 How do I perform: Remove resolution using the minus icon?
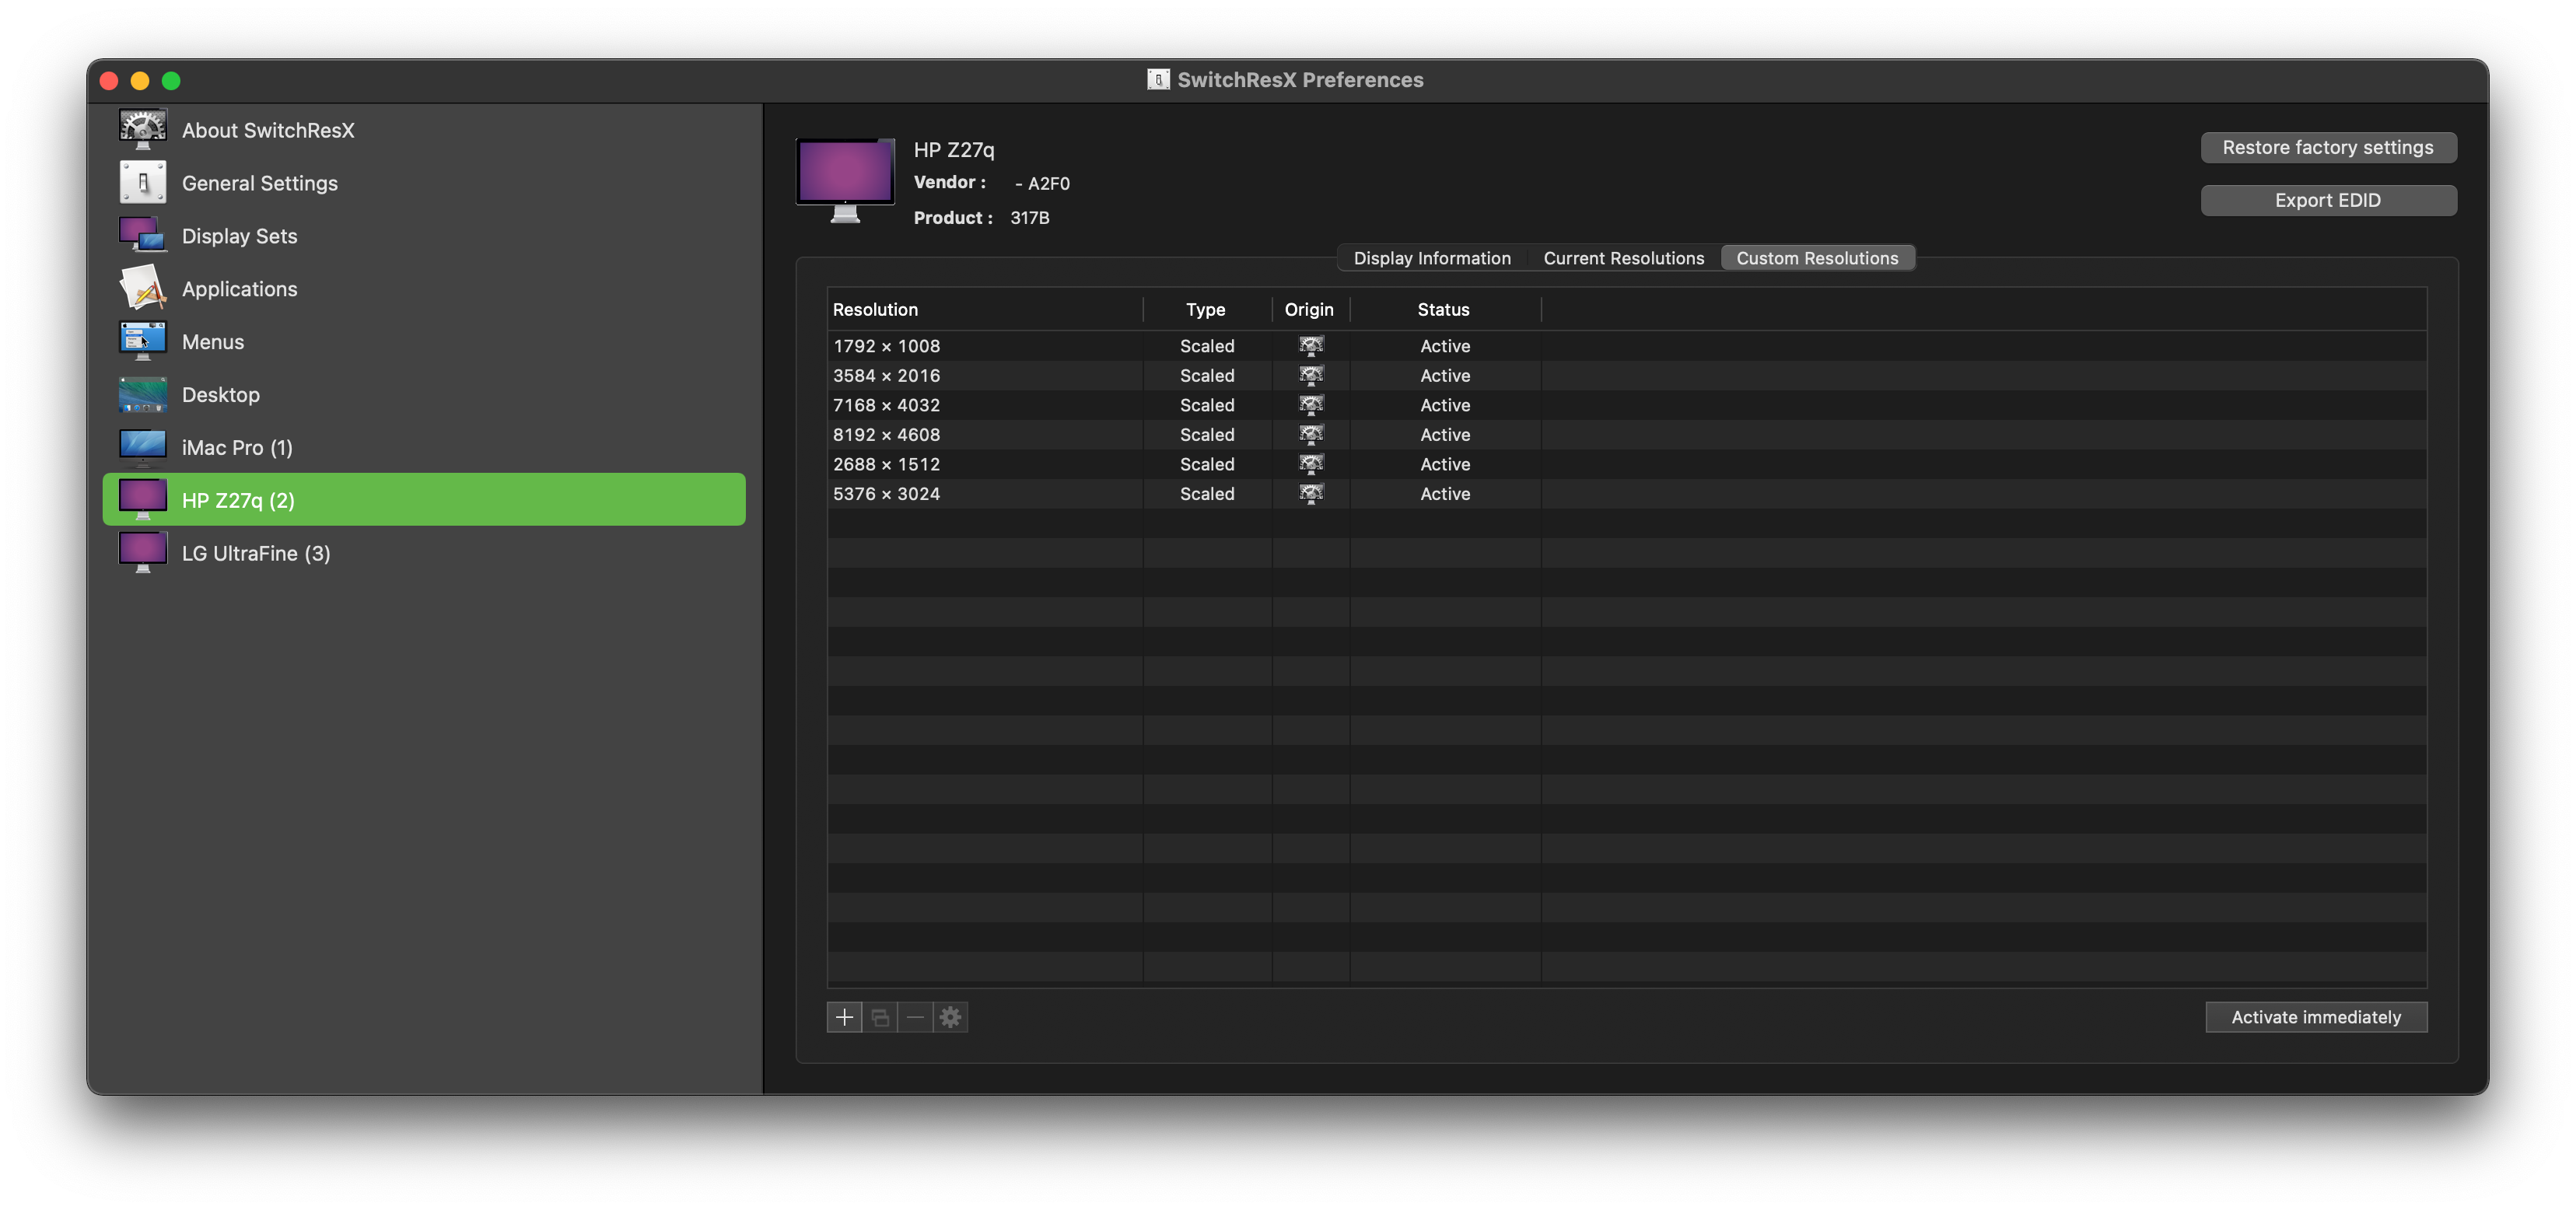(x=915, y=1017)
